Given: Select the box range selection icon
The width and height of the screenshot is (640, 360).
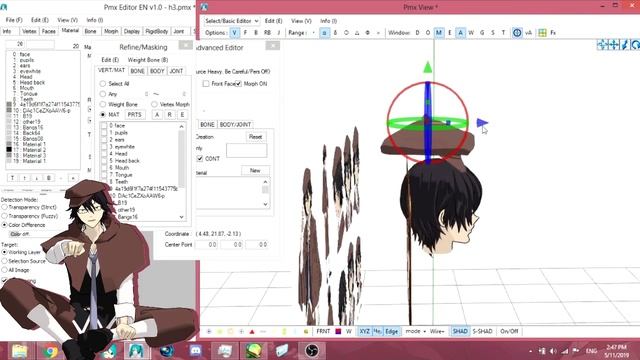Looking at the screenshot, I should tap(324, 33).
